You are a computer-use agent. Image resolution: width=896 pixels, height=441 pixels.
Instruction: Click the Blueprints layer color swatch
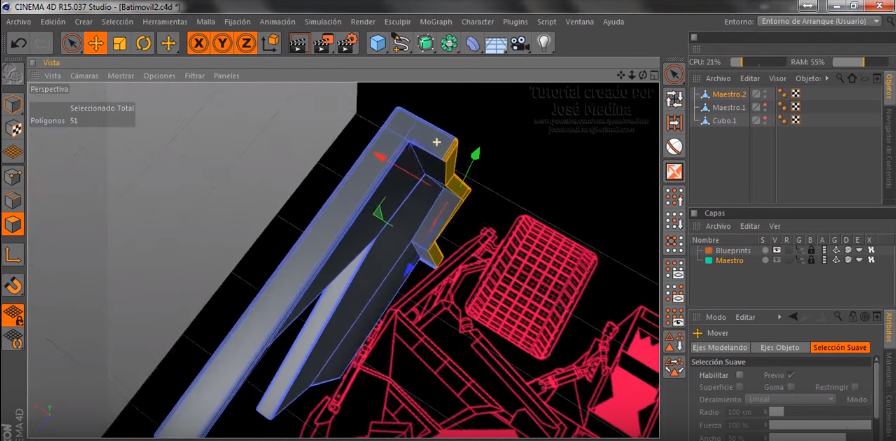708,250
